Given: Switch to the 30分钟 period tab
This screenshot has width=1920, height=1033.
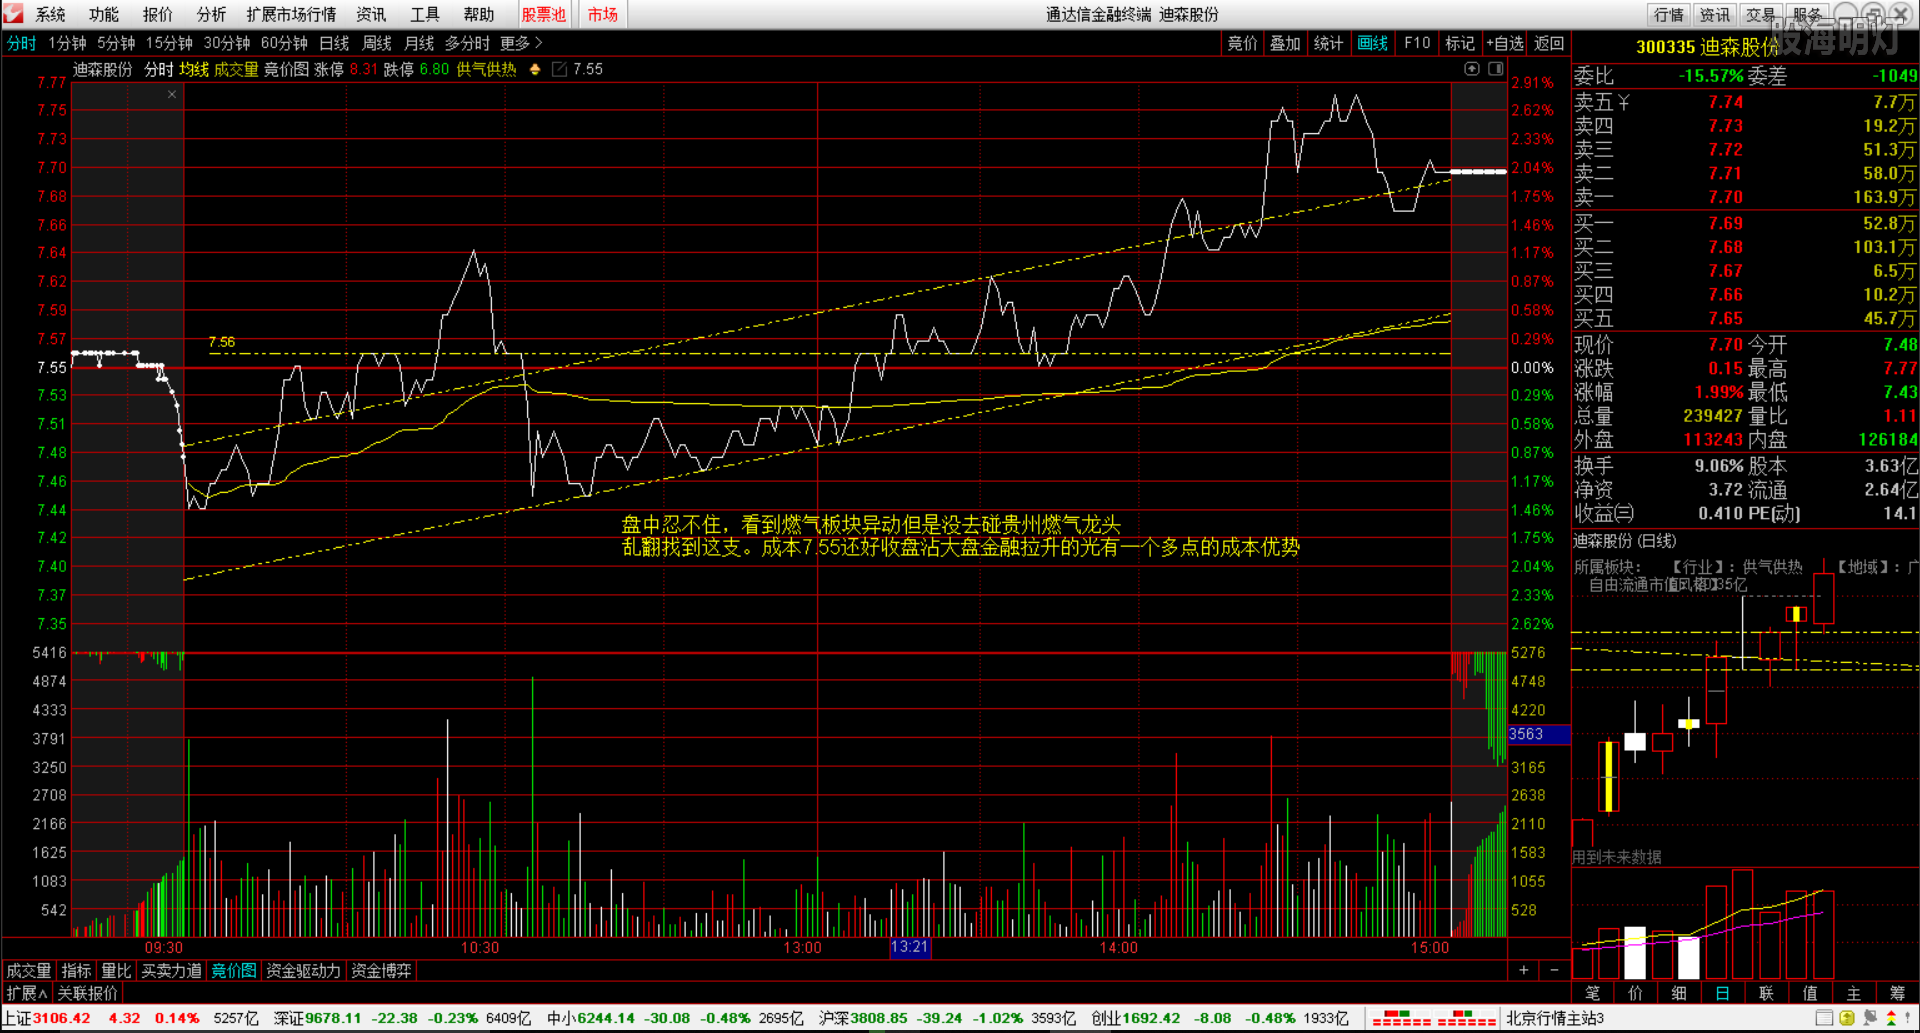Looking at the screenshot, I should (227, 43).
